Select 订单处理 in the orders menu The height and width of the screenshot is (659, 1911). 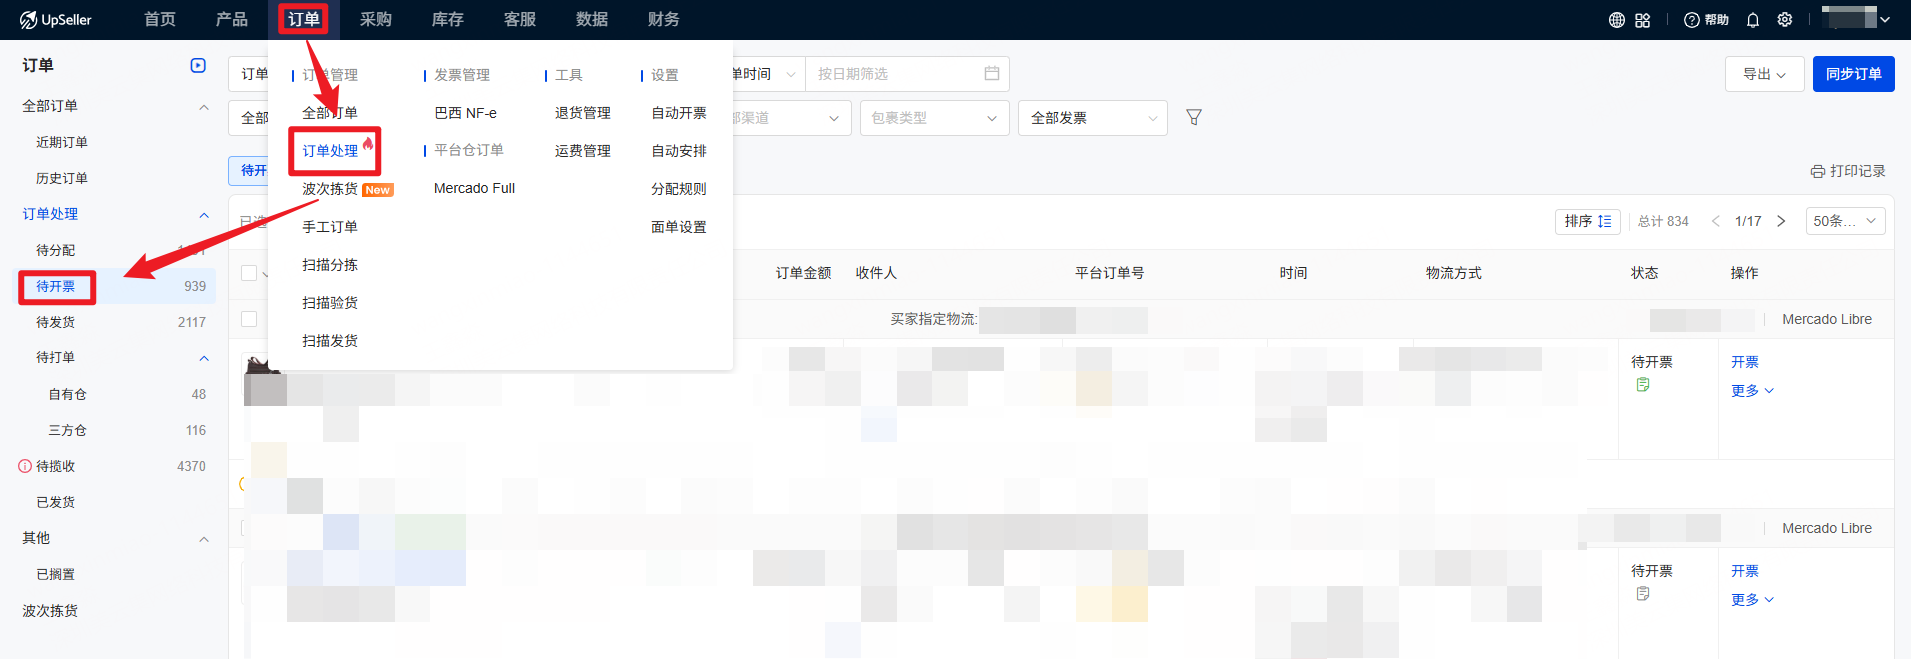330,151
